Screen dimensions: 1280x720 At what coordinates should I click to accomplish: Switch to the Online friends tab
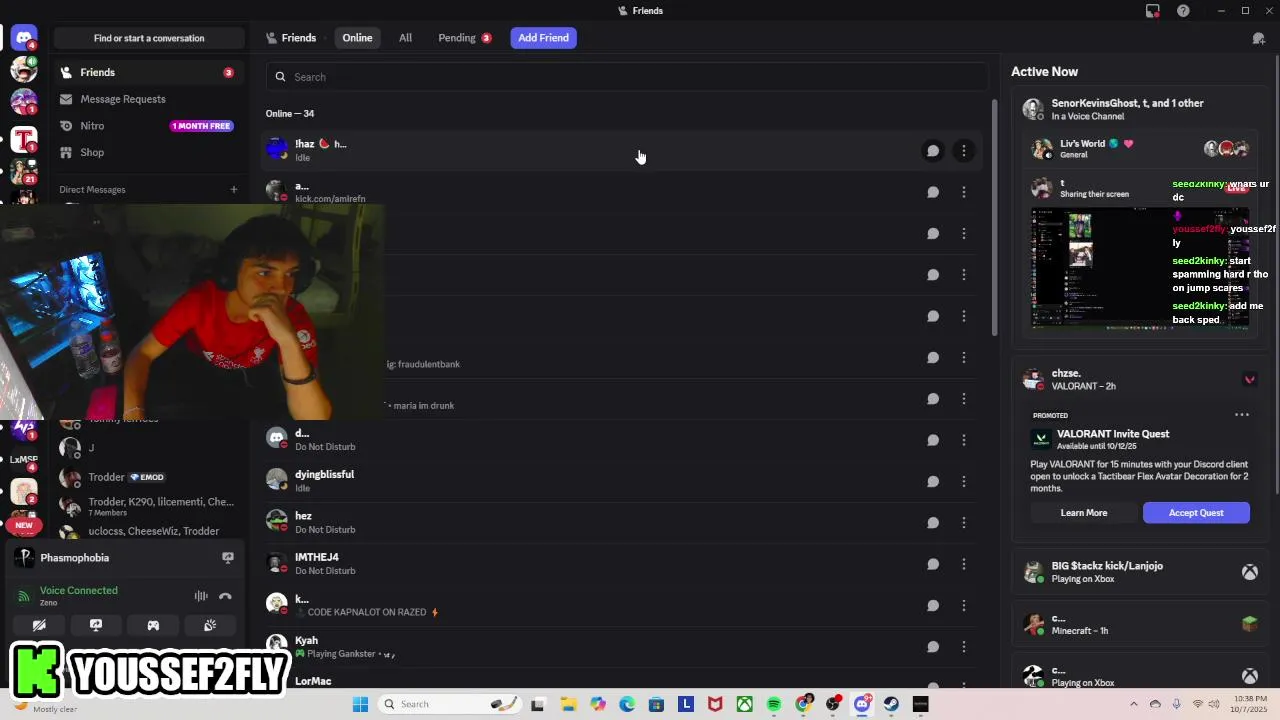pyautogui.click(x=357, y=38)
